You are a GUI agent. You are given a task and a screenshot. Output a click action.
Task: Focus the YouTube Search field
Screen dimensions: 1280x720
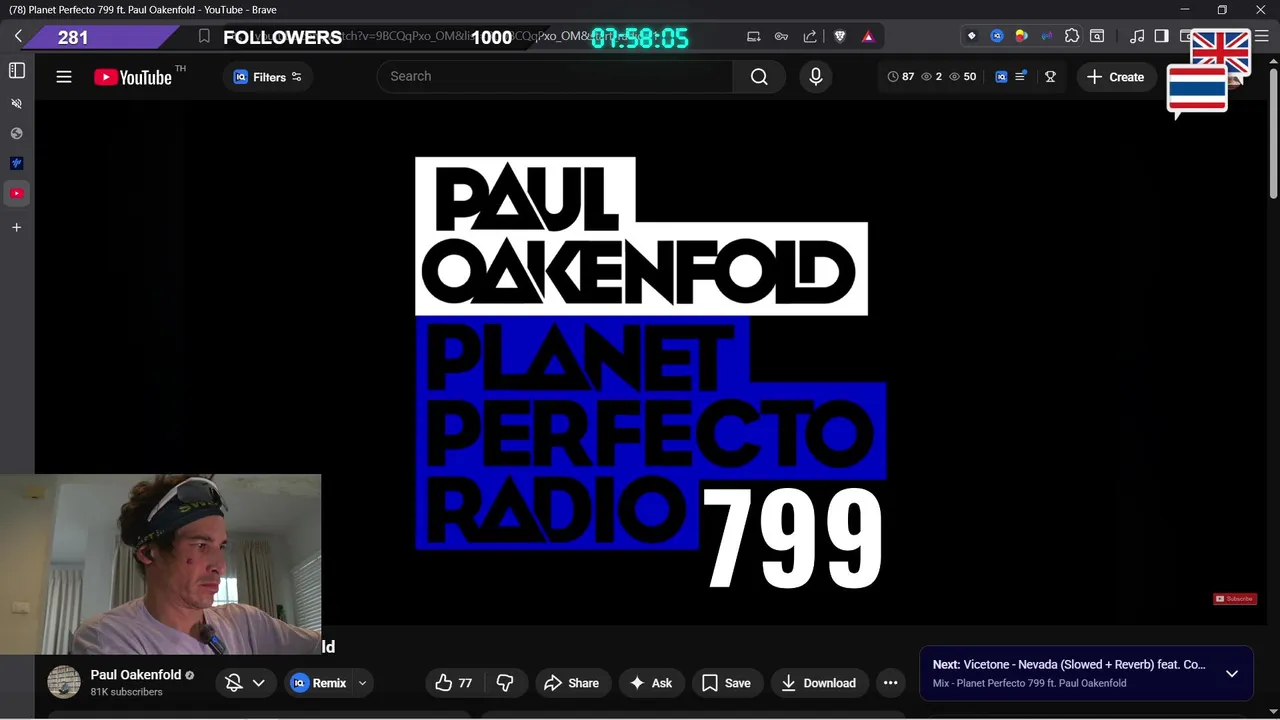[555, 76]
